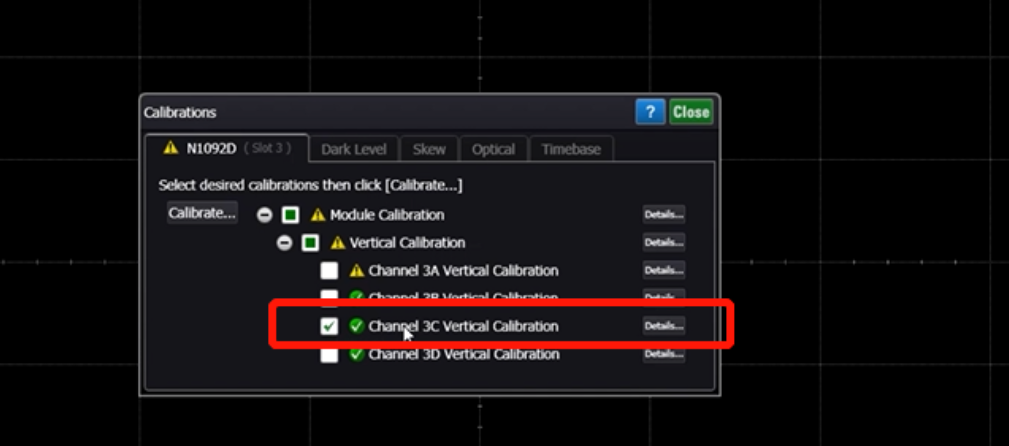Enable Channel 3A Vertical Calibration checkbox
The image size is (1009, 446).
tap(329, 271)
